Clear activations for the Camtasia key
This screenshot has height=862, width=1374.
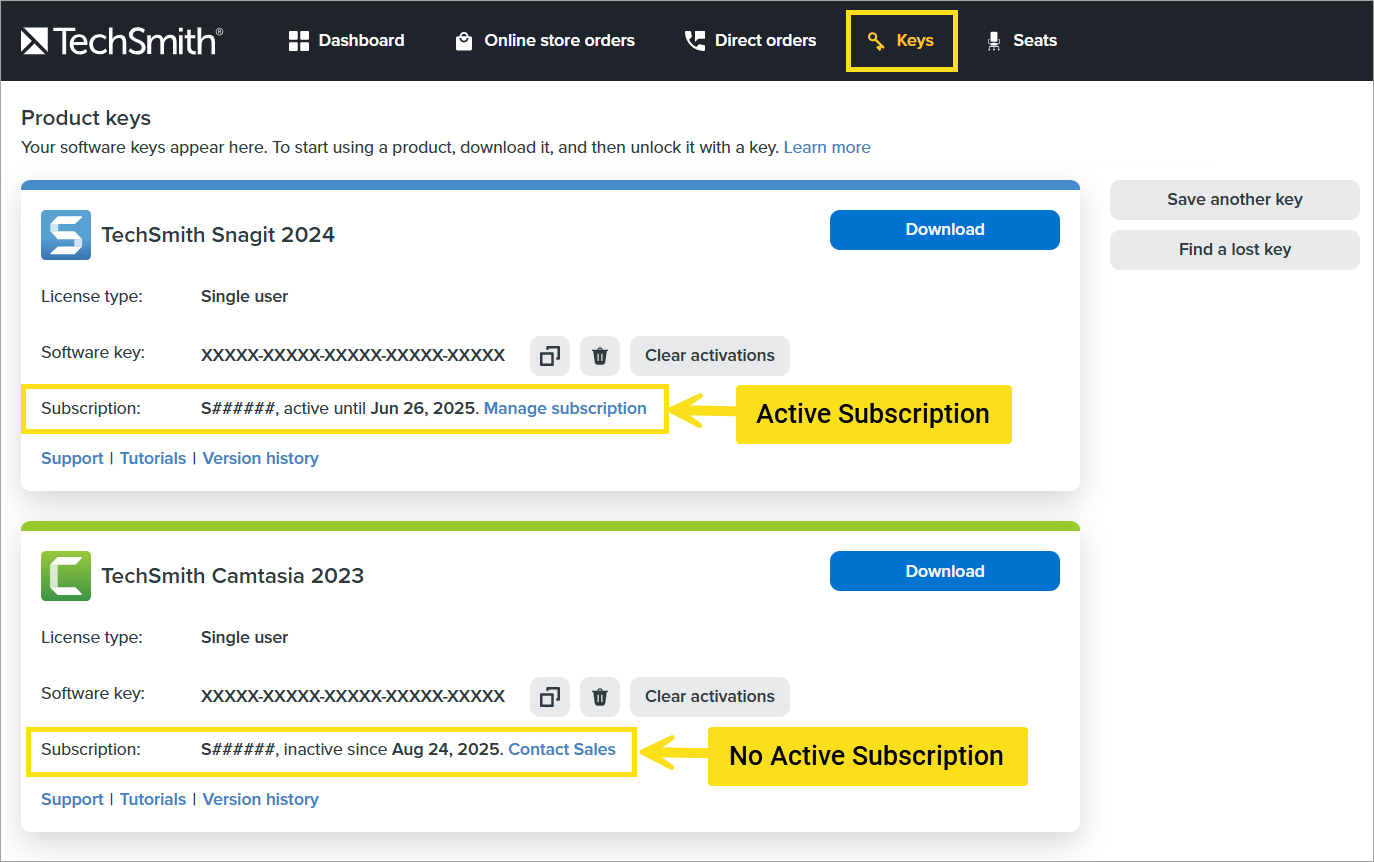[709, 697]
